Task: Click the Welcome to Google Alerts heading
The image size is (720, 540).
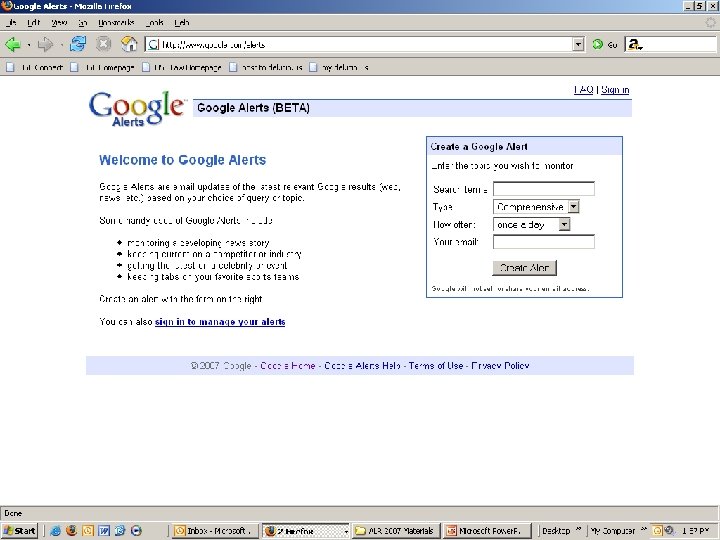Action: [182, 160]
